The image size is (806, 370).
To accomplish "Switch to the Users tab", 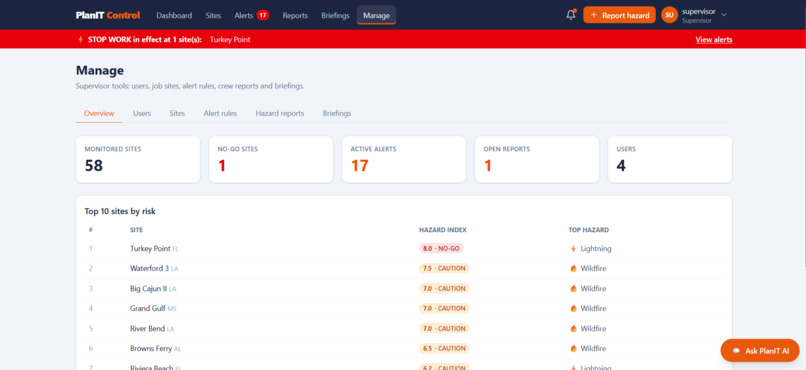I will point(142,114).
